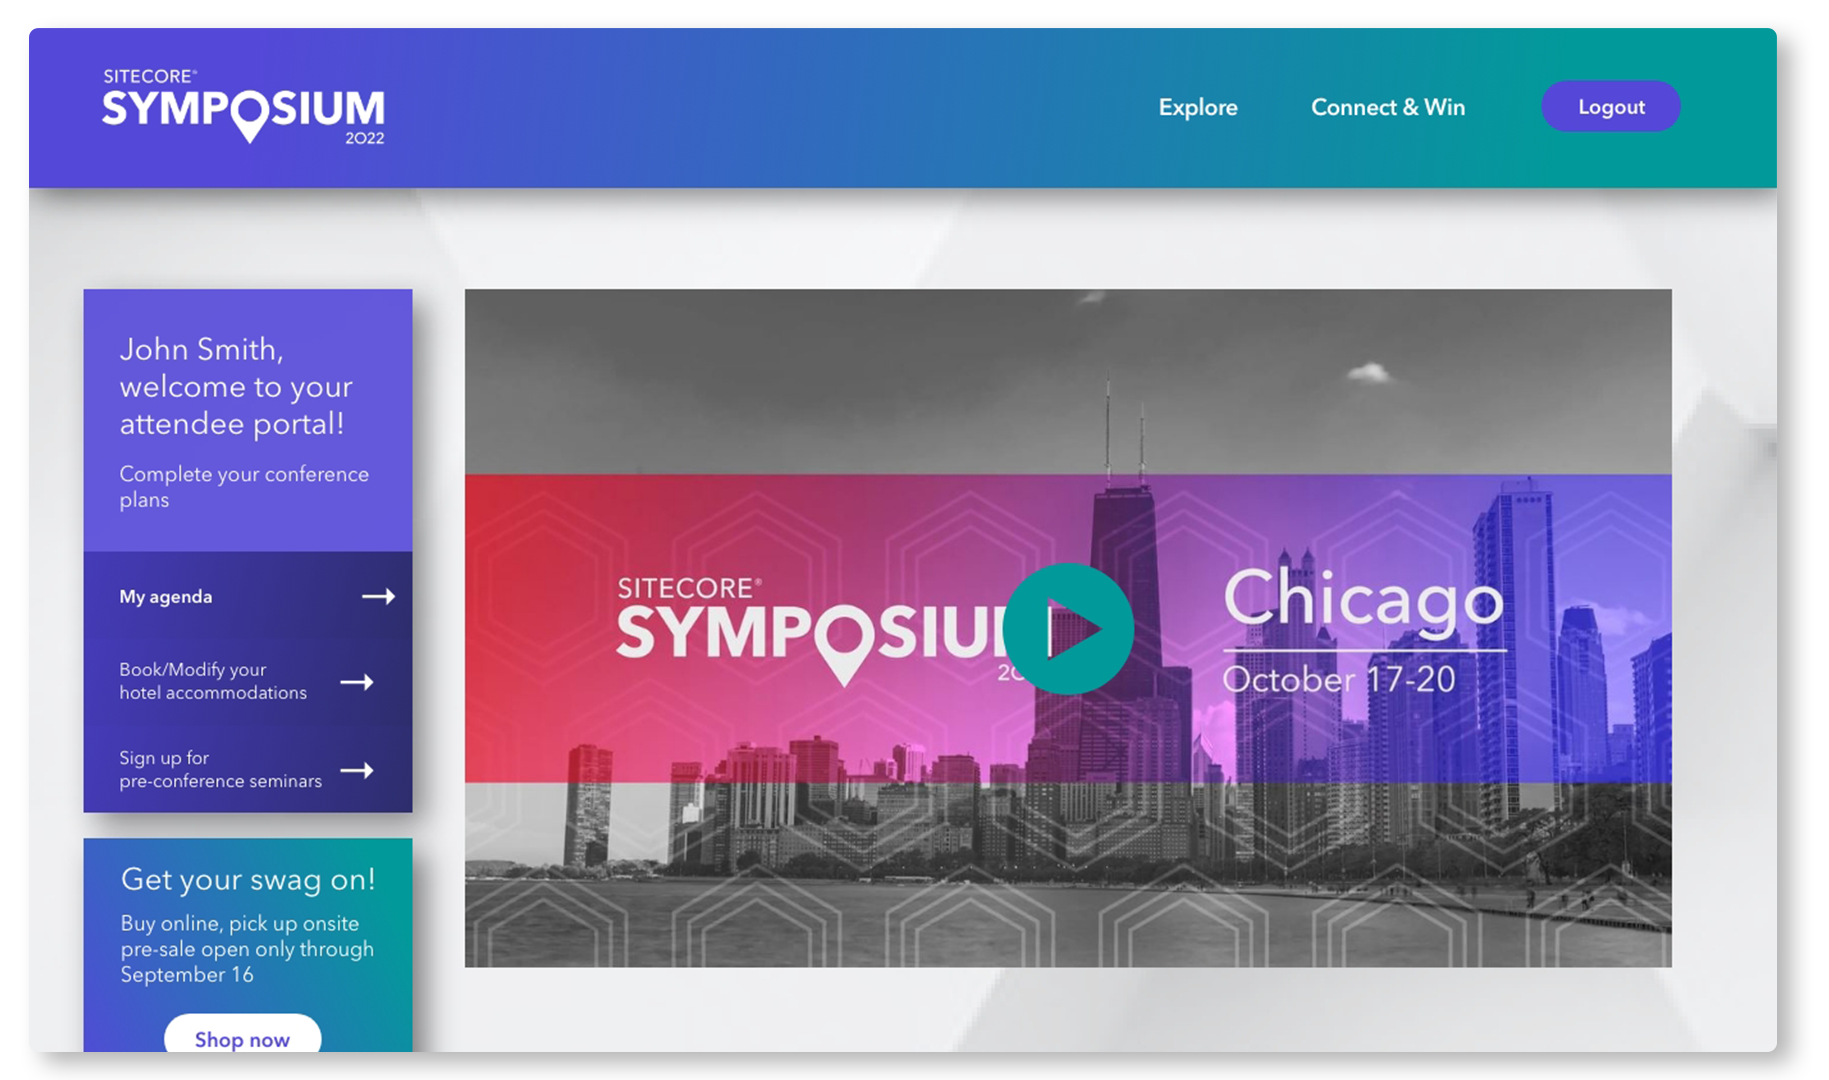This screenshot has height=1080, width=1829.
Task: Click the Get your swag on! heading
Action: [x=248, y=879]
